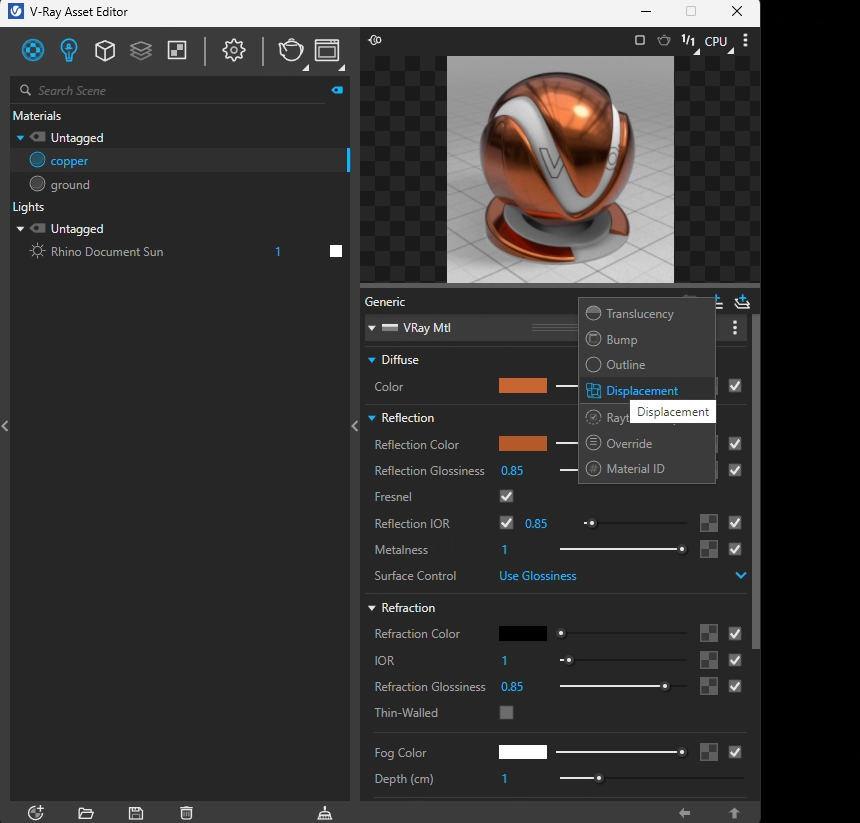Click the blue tag filter icon beside Search Scene

pyautogui.click(x=337, y=90)
